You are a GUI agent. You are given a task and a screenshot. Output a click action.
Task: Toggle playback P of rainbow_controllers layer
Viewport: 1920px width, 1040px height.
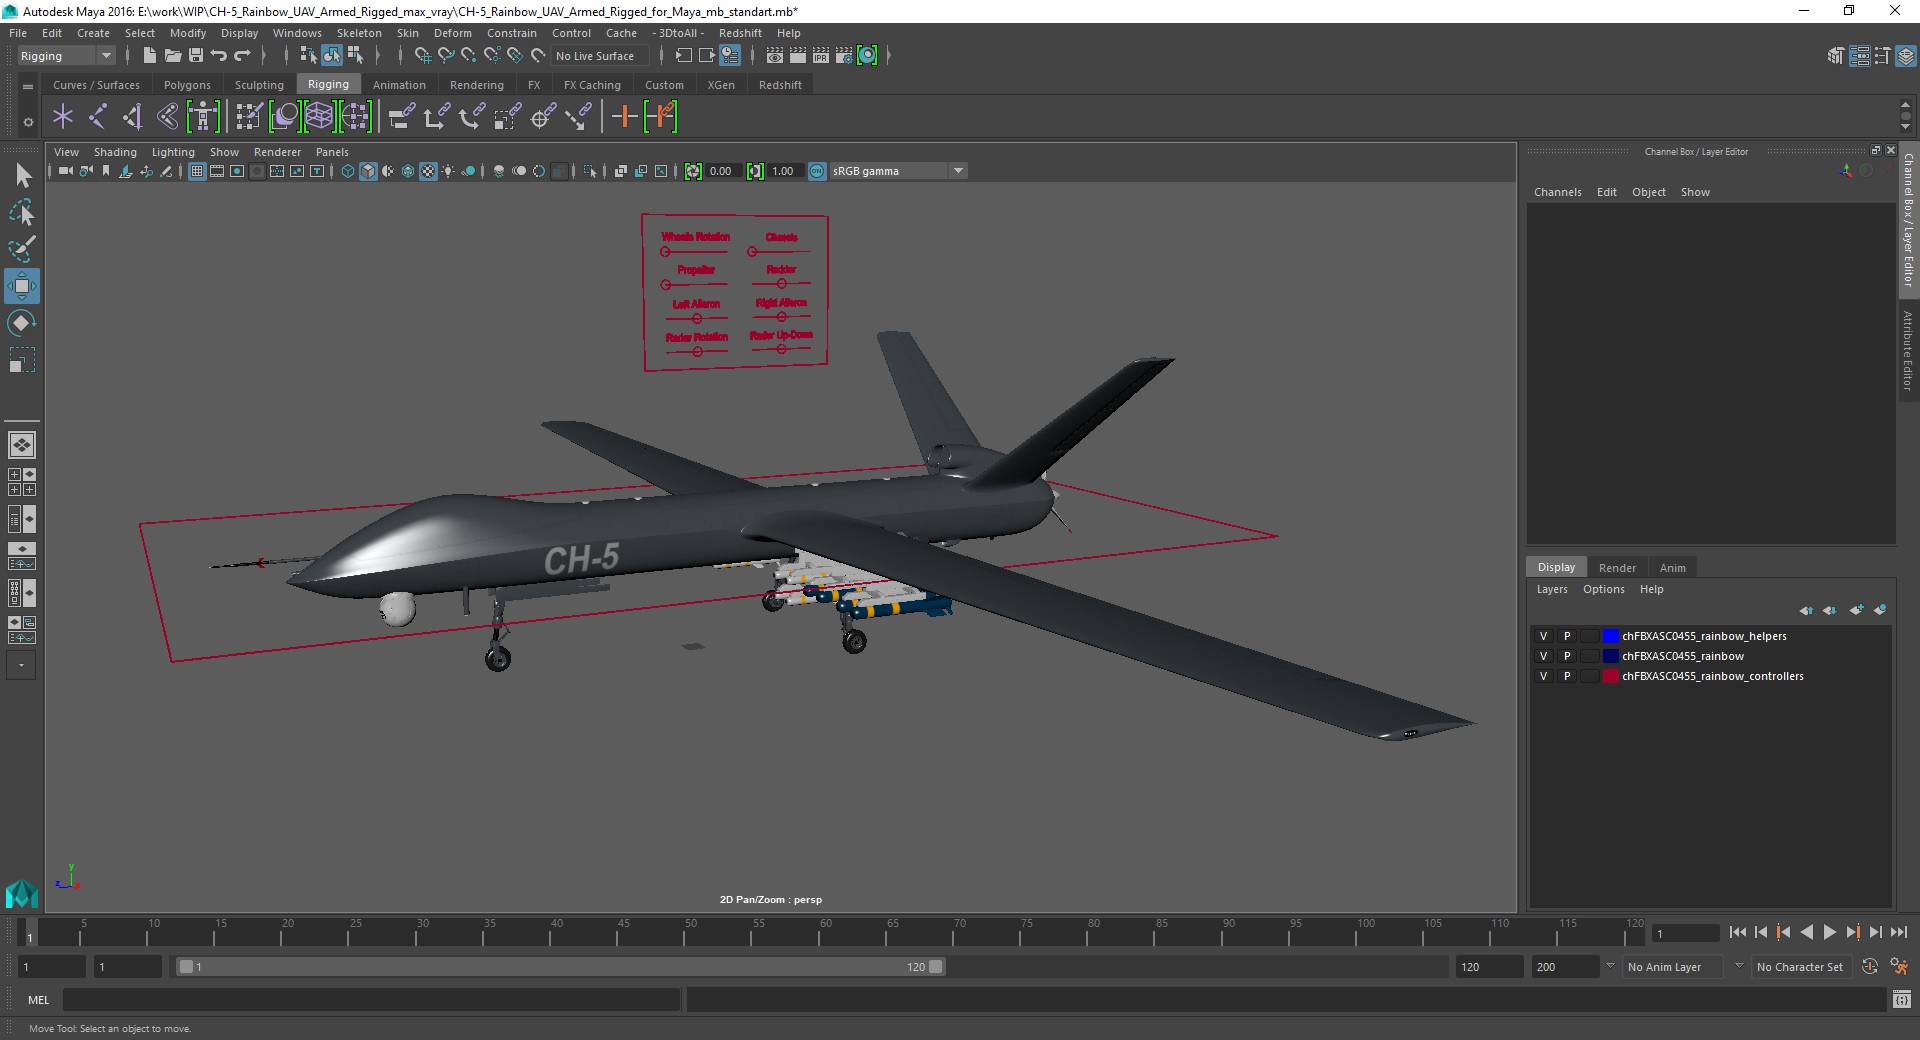click(1567, 676)
